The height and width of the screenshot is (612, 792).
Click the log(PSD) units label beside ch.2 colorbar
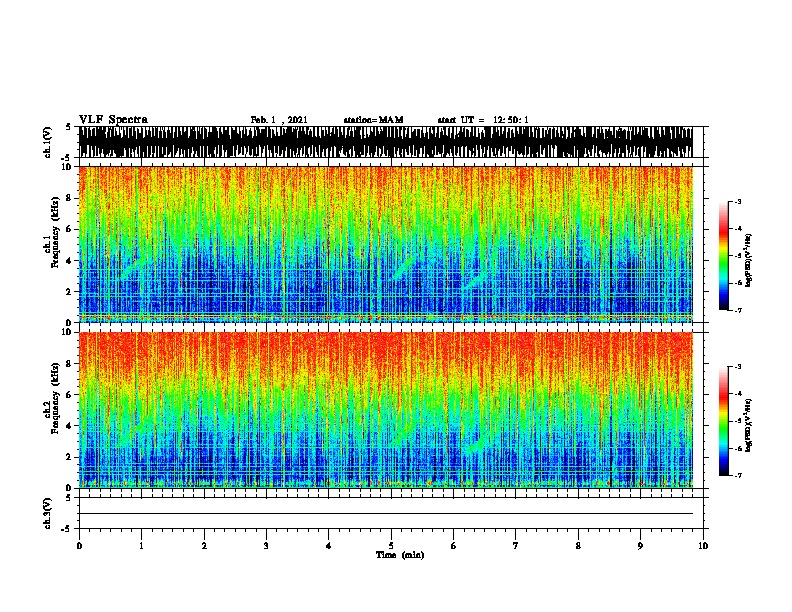[x=748, y=425]
